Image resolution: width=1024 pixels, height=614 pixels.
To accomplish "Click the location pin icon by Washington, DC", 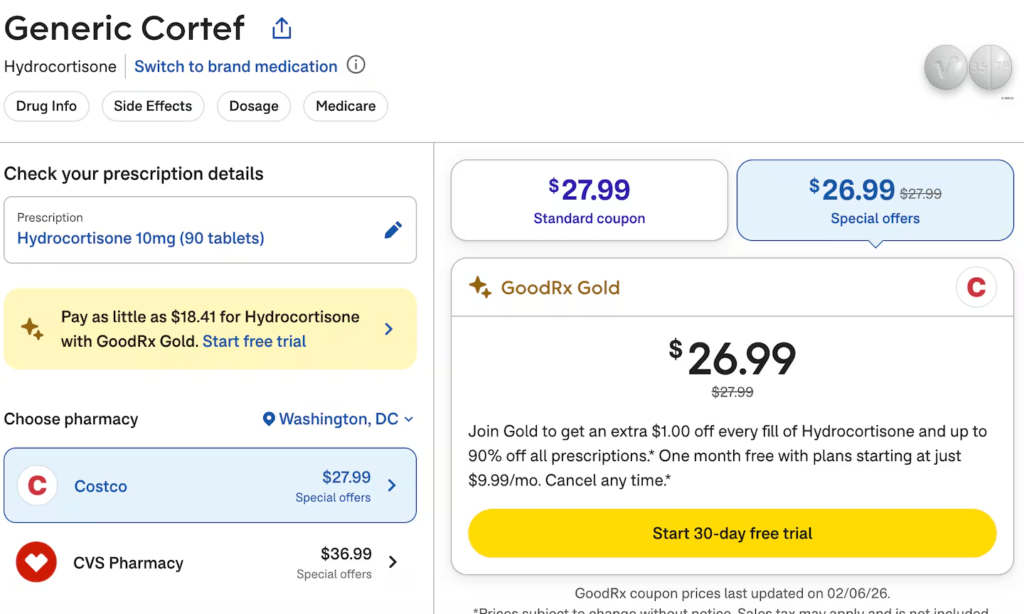I will 268,420.
